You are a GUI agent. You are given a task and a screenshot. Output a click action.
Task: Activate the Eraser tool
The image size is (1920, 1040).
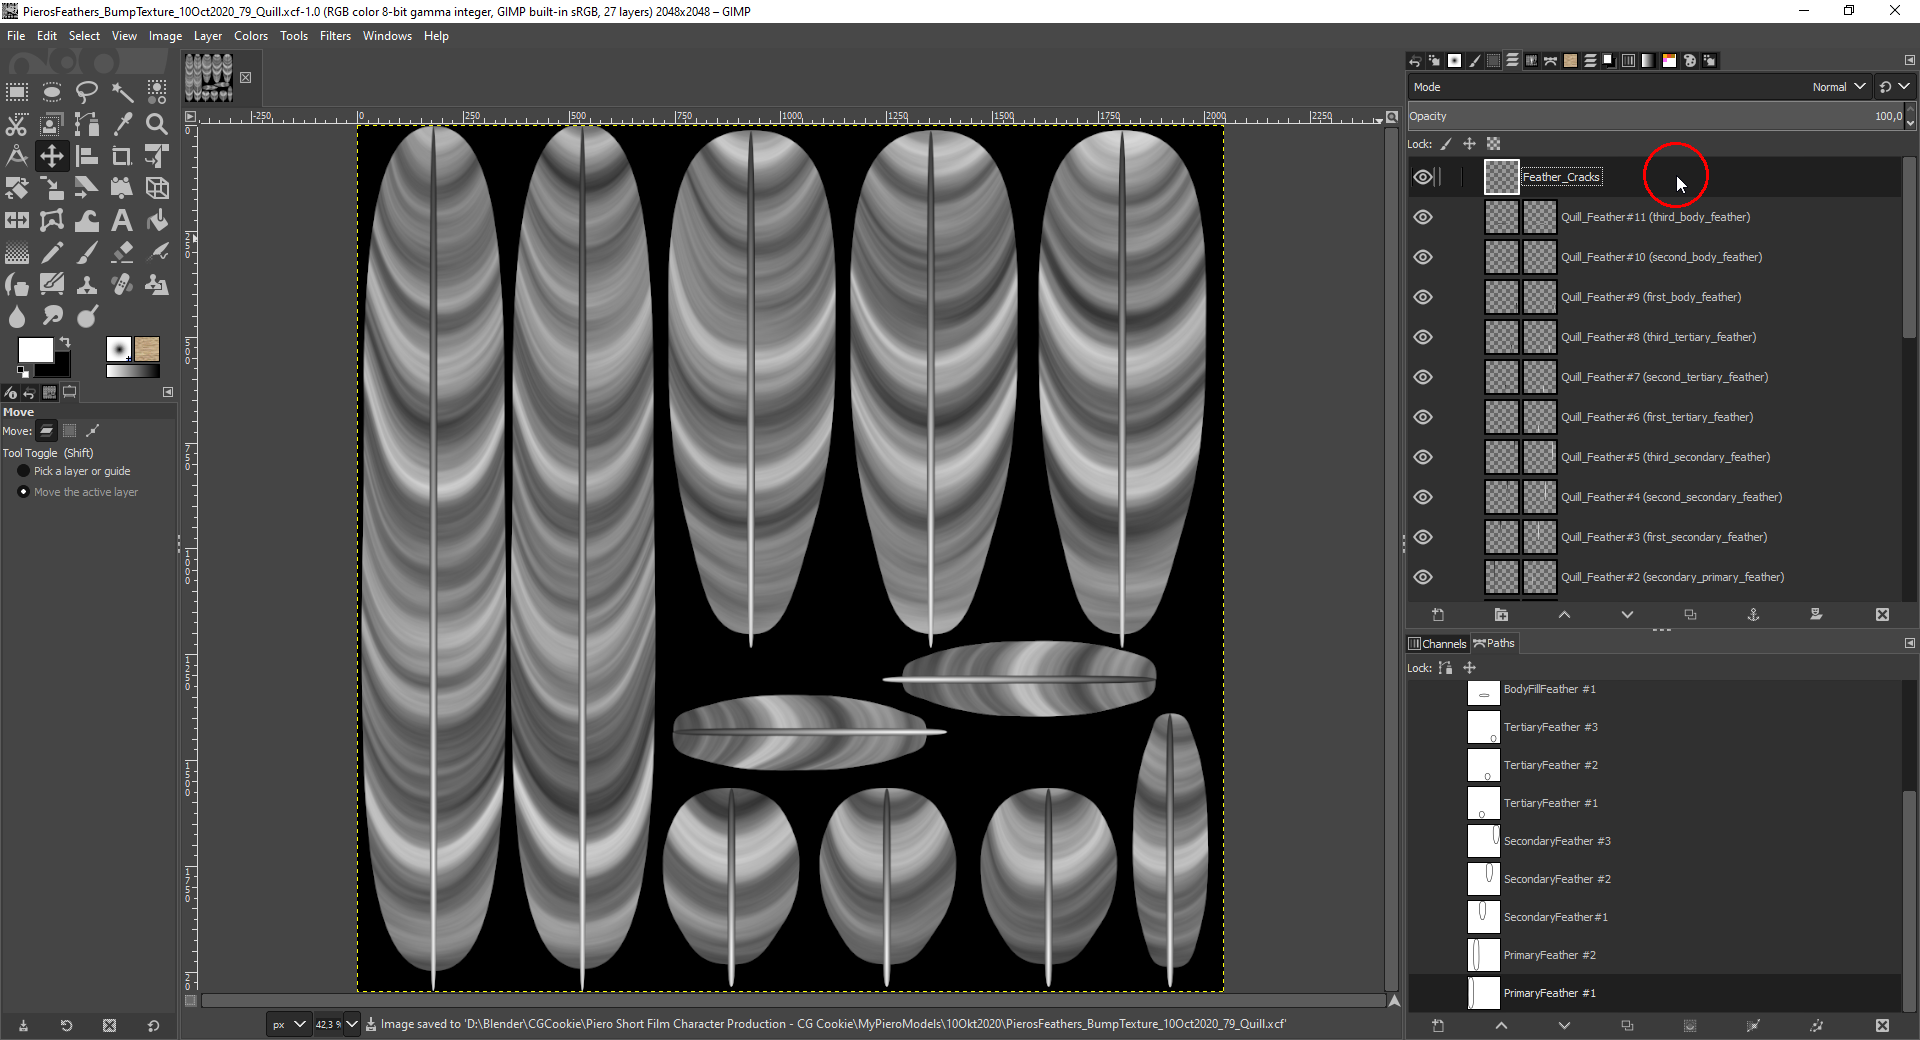(x=121, y=252)
